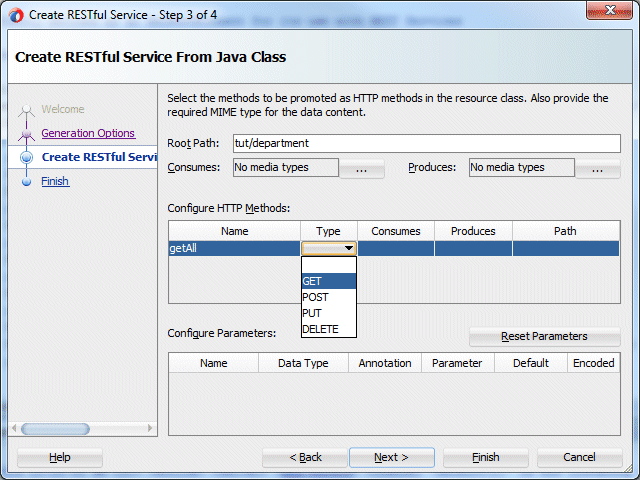Cancel the wizard
Viewport: 640px width, 480px height.
pos(580,457)
